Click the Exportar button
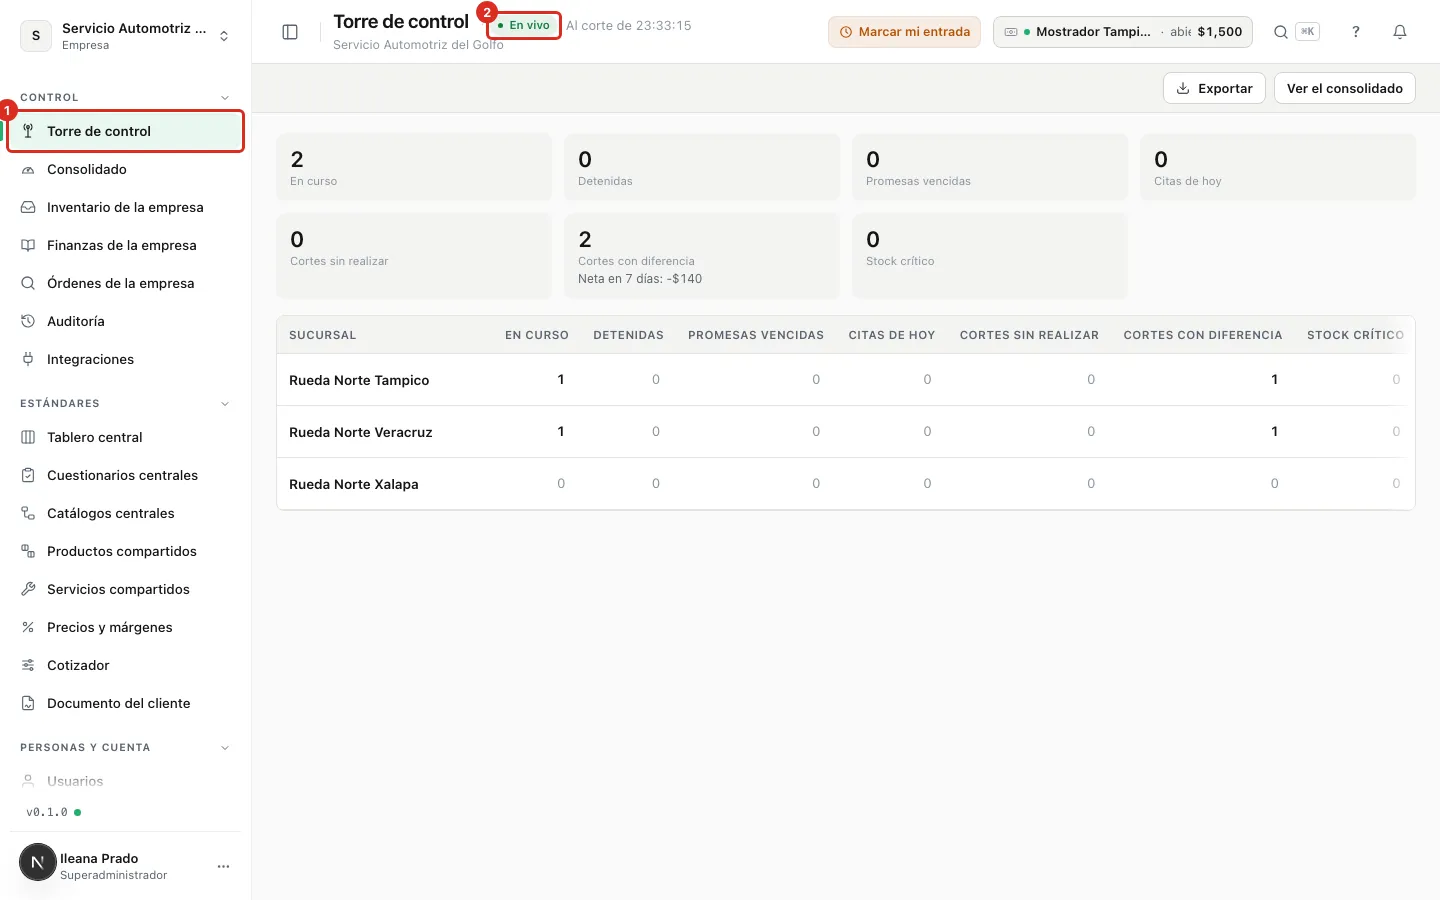The height and width of the screenshot is (900, 1440). 1214,88
